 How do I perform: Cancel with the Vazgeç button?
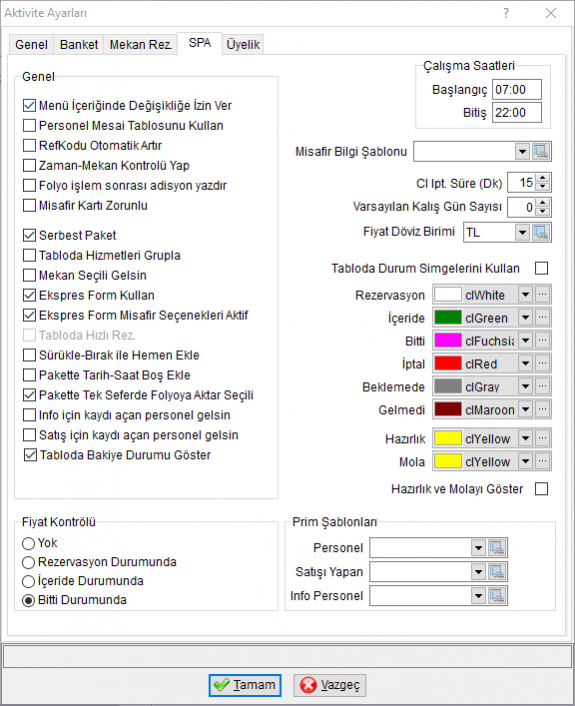[330, 685]
